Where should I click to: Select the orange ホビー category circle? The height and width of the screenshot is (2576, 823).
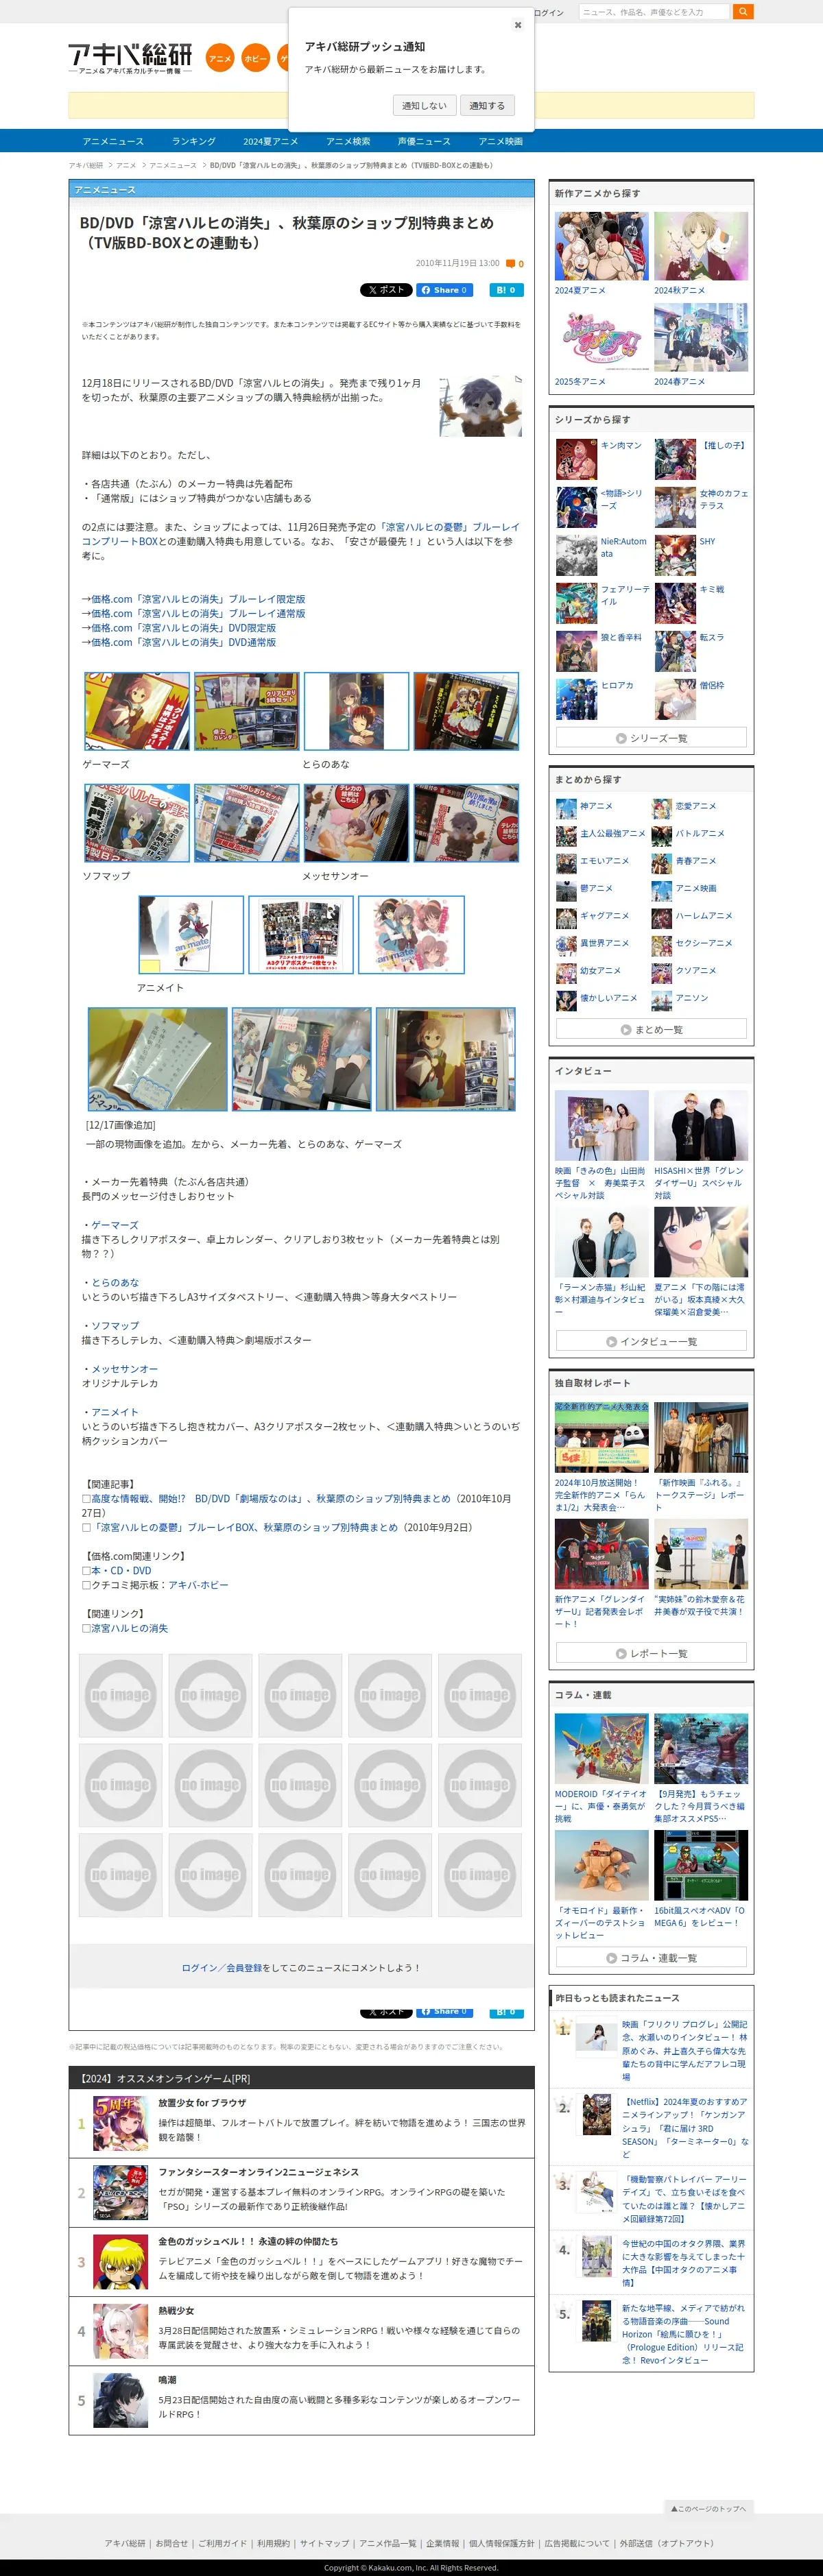coord(256,58)
